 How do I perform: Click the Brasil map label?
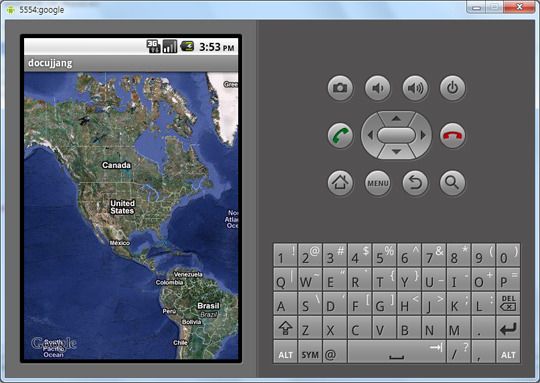tap(208, 306)
